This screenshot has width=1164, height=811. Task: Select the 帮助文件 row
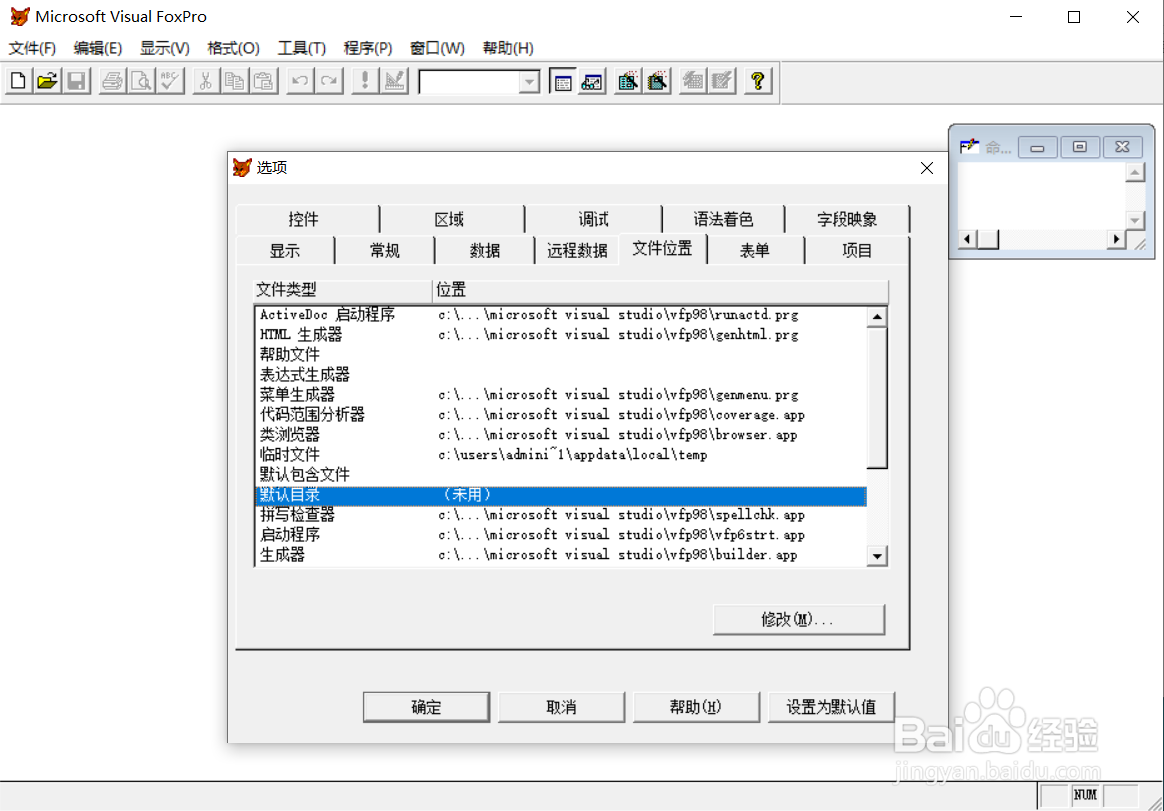pyautogui.click(x=560, y=355)
